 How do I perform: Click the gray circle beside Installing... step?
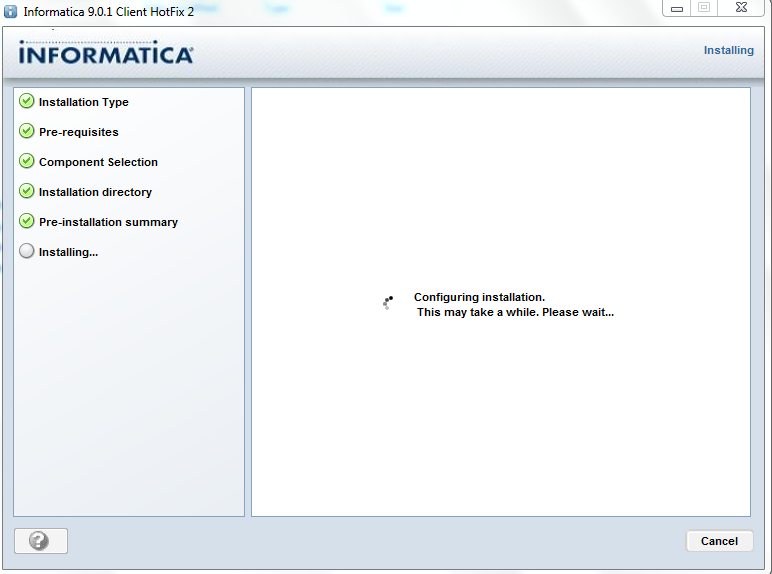tap(27, 252)
